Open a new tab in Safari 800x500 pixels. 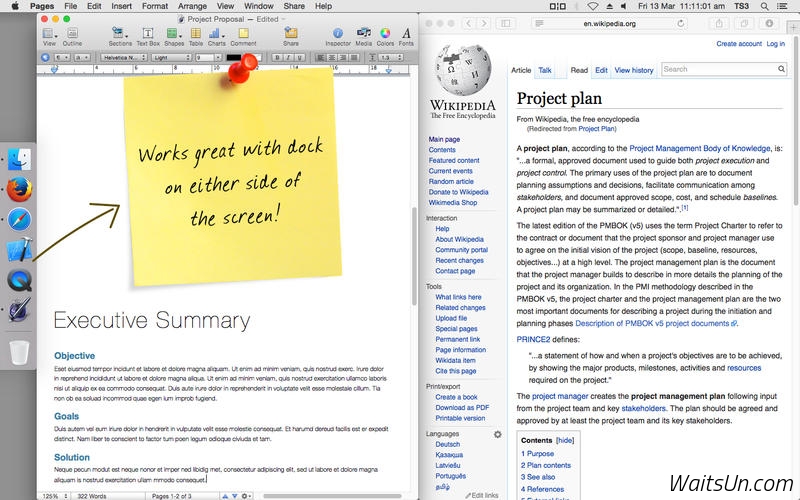794,28
